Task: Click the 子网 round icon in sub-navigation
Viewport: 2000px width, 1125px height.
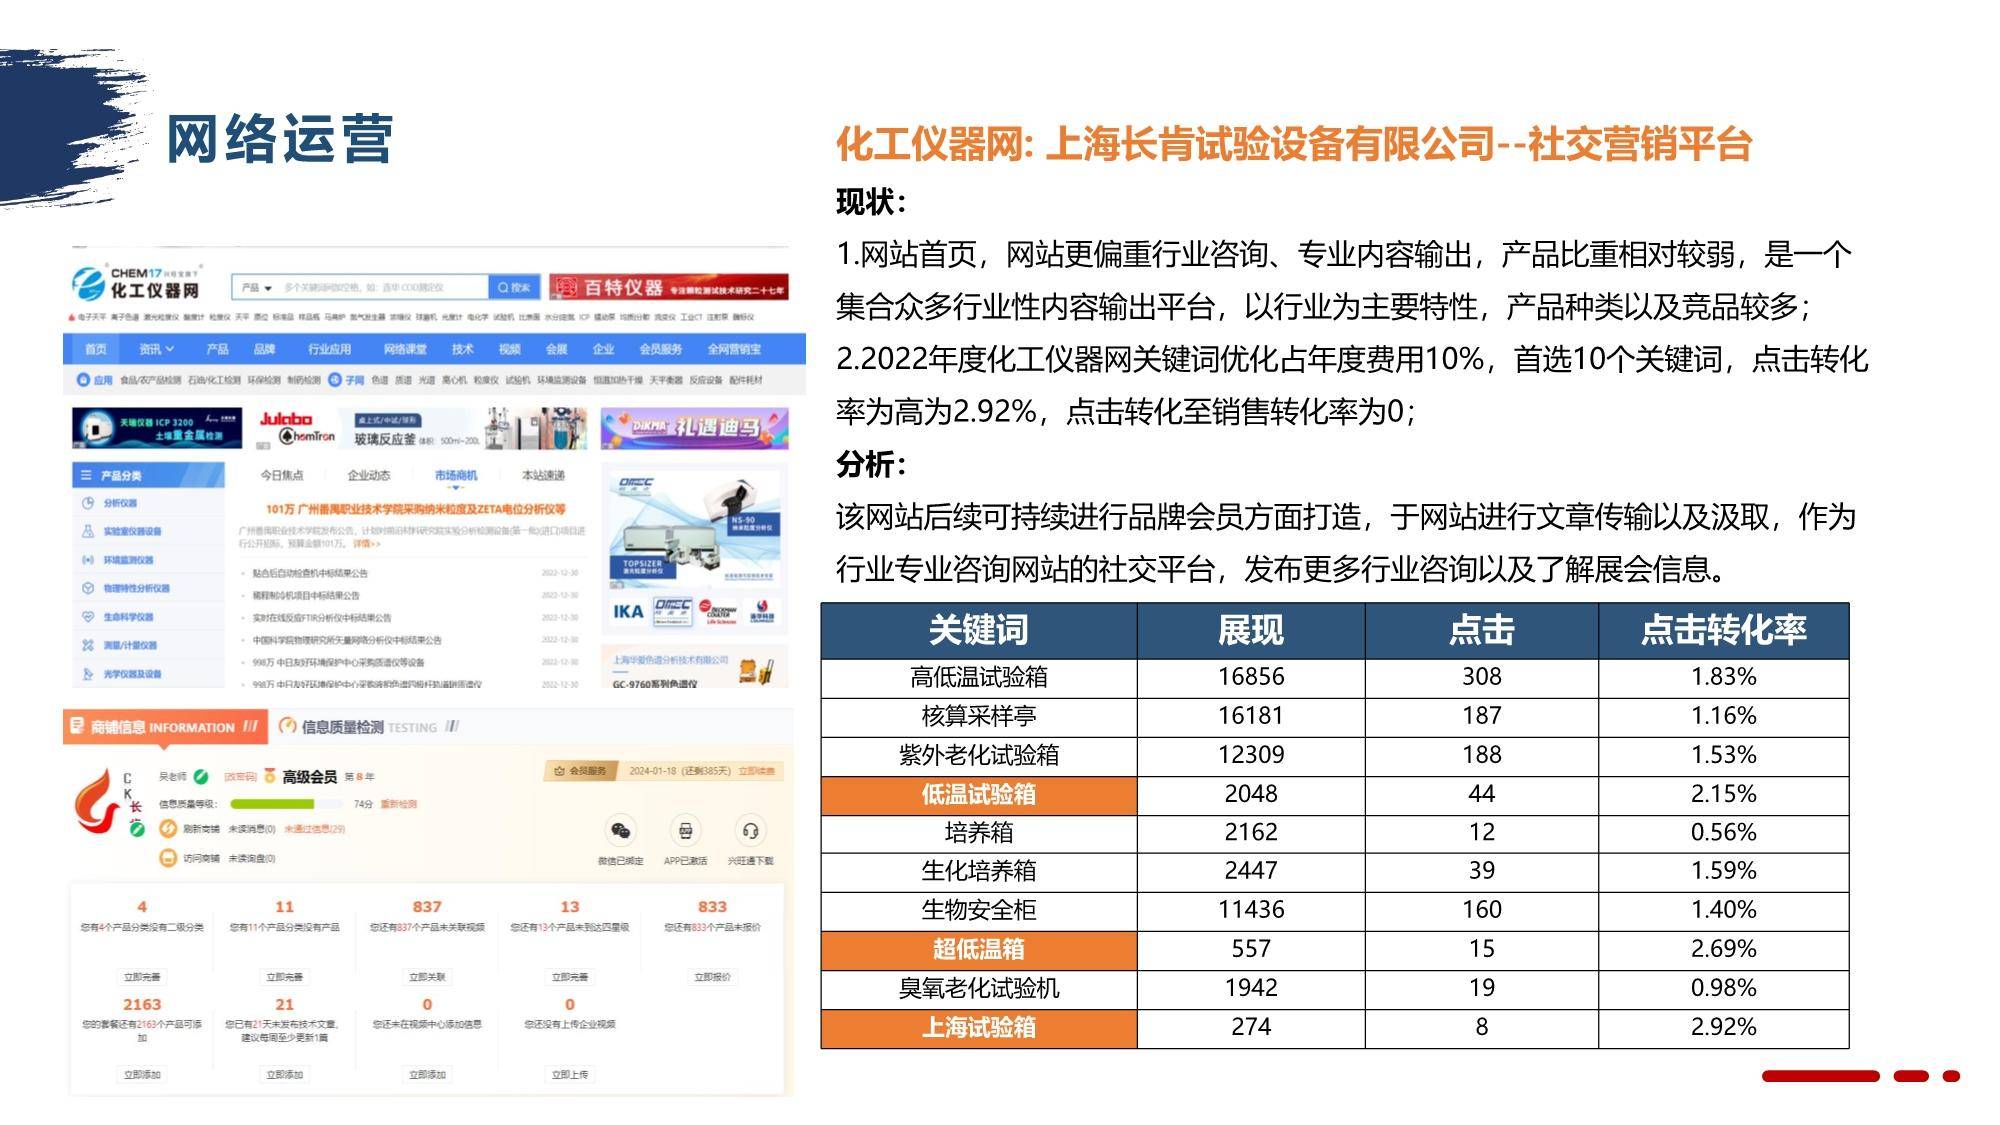Action: [x=335, y=380]
